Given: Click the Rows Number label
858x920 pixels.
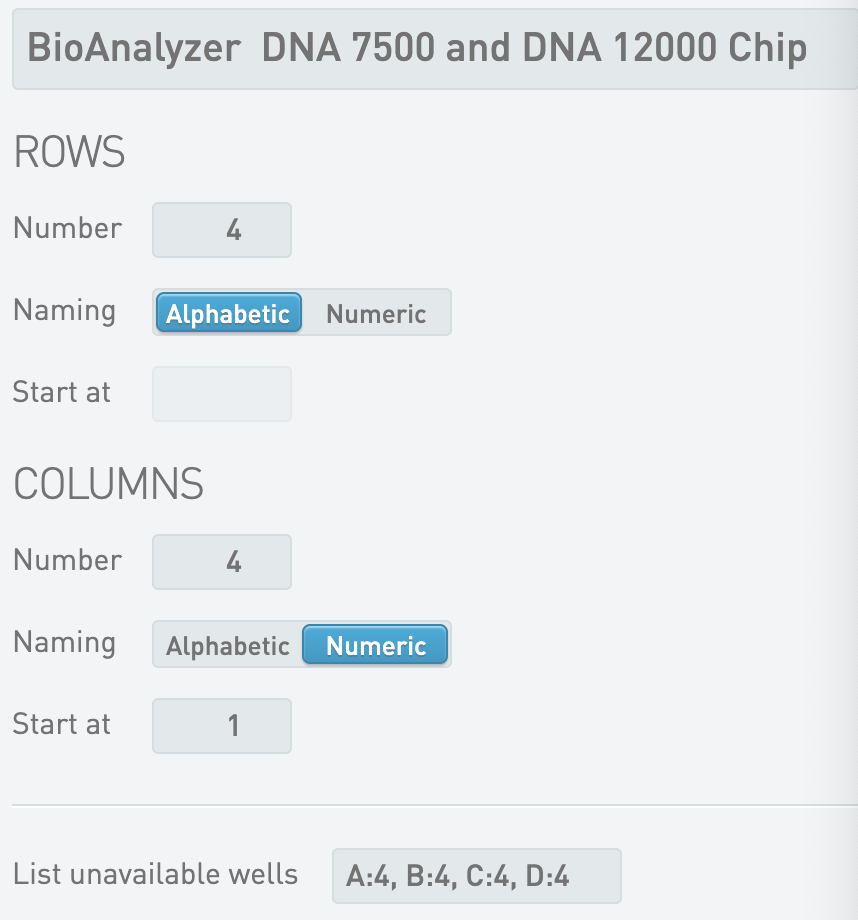Looking at the screenshot, I should pyautogui.click(x=67, y=228).
